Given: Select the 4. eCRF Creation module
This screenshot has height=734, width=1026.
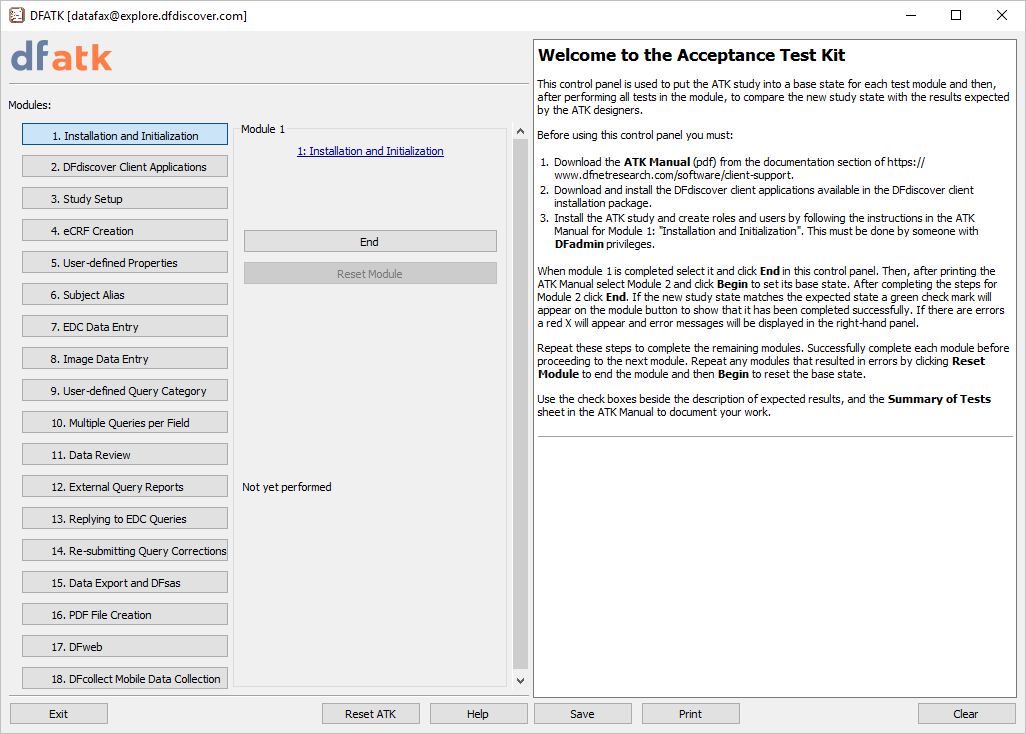Looking at the screenshot, I should point(125,231).
